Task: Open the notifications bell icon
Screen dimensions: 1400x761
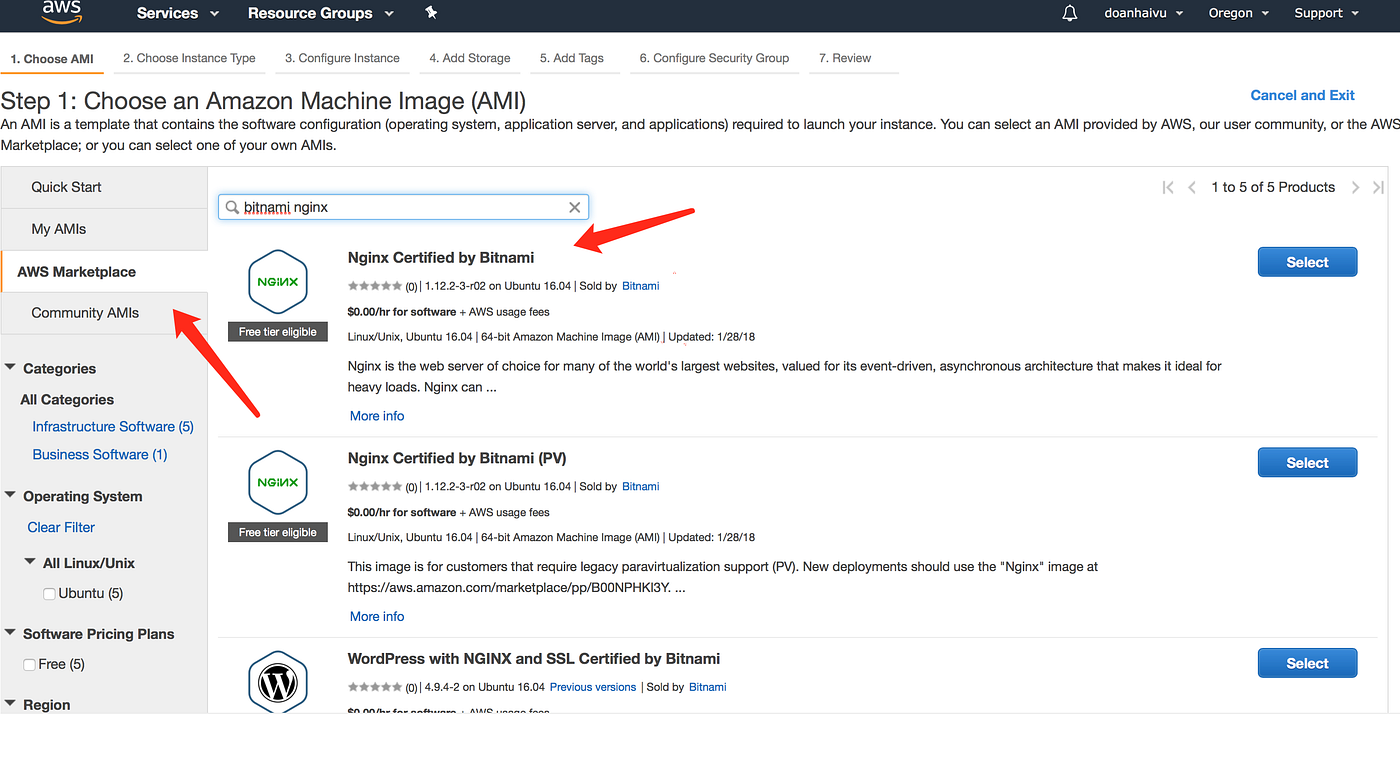Action: point(1069,13)
